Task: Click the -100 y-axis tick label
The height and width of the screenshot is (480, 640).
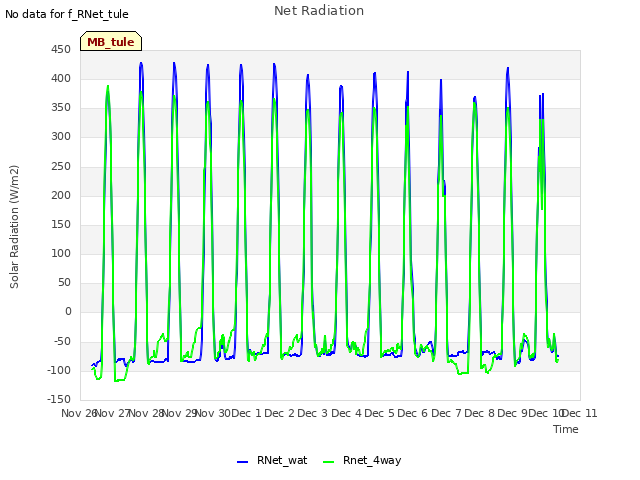Action: pyautogui.click(x=59, y=371)
